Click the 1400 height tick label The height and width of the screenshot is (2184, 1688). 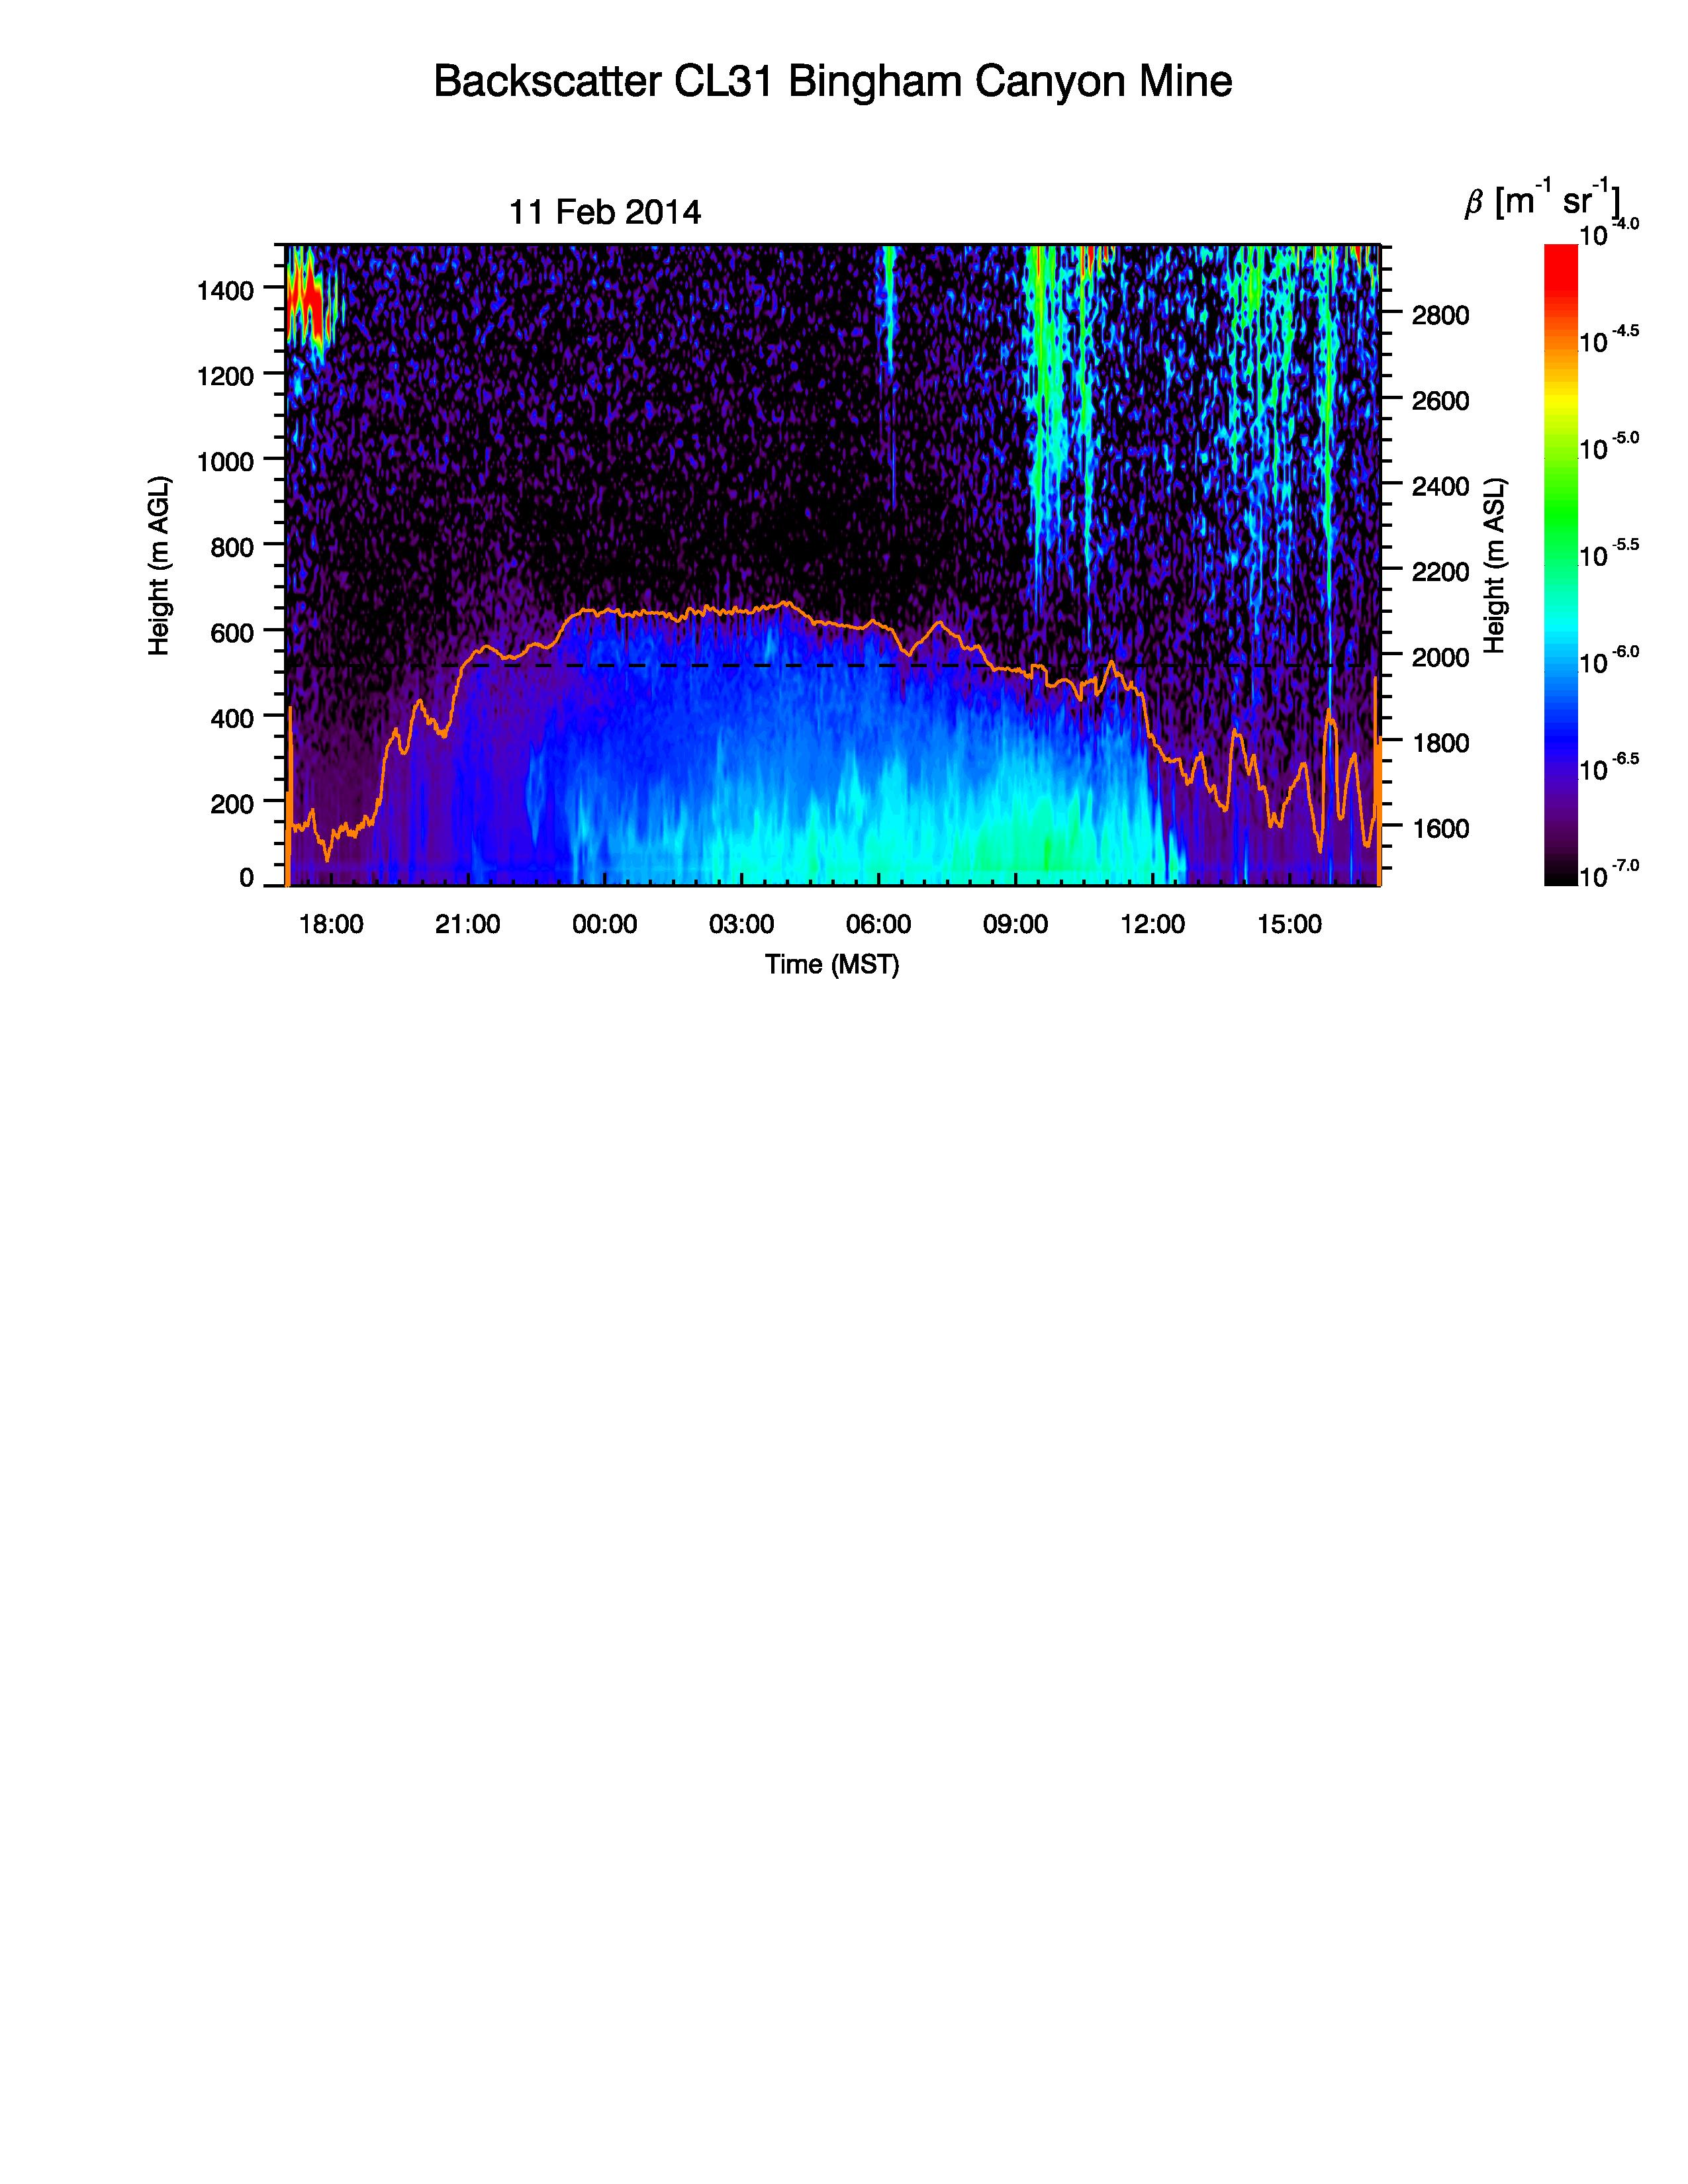coord(225,291)
